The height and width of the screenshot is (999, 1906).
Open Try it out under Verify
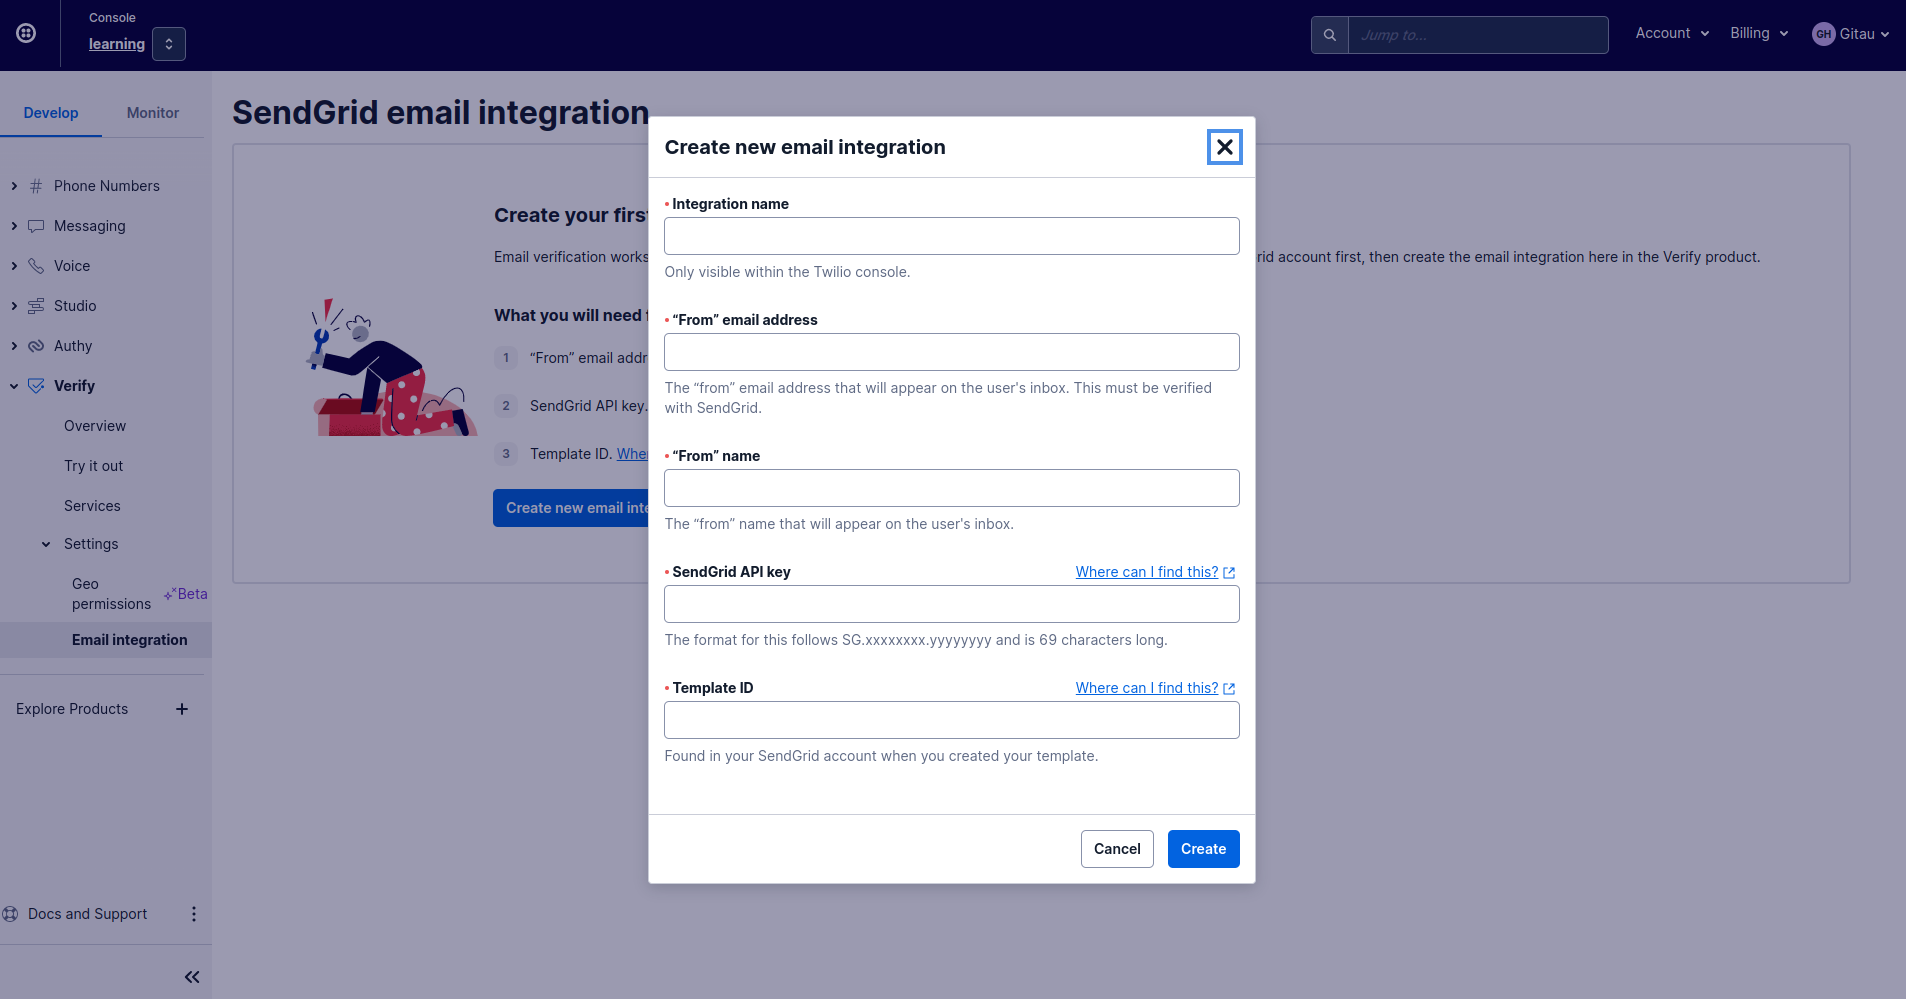[94, 466]
